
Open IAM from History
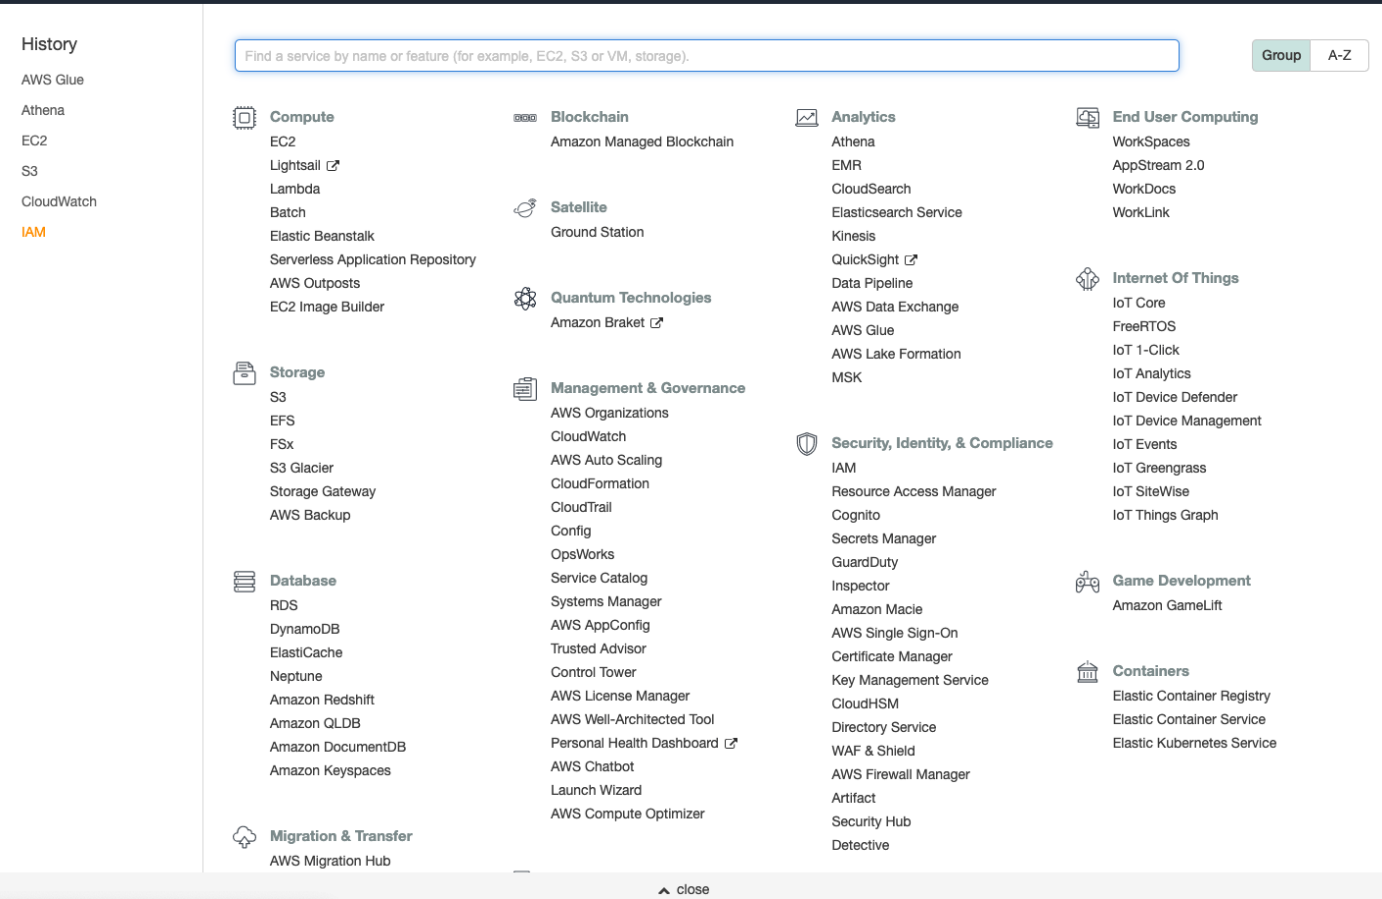tap(34, 233)
